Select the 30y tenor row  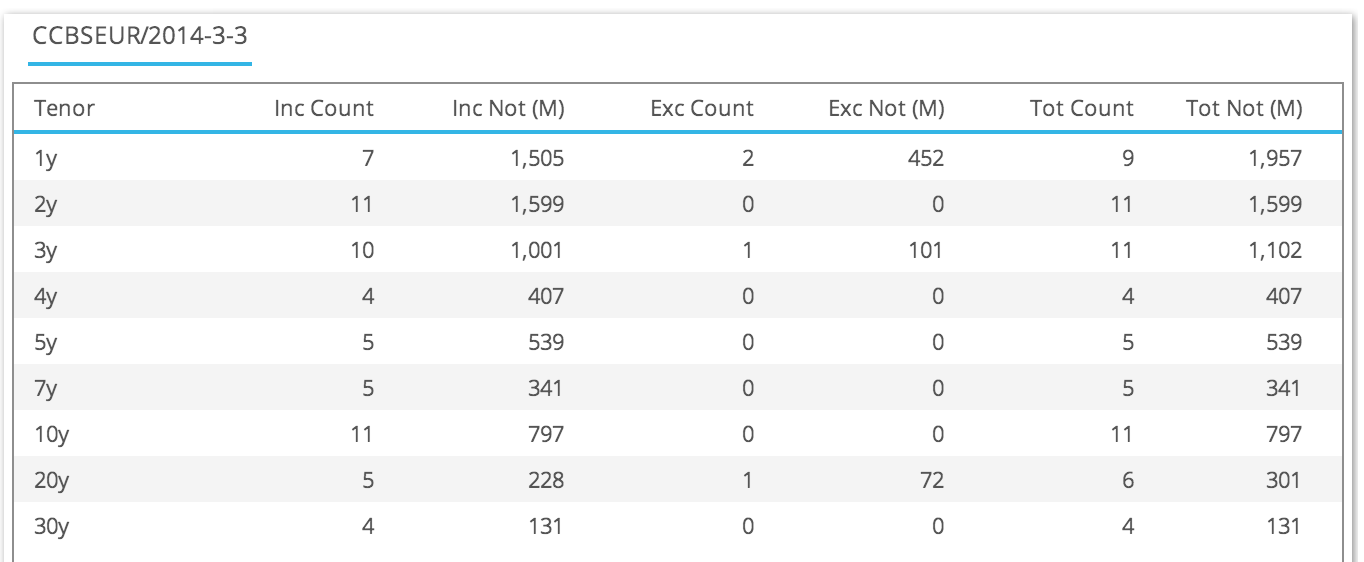[677, 526]
